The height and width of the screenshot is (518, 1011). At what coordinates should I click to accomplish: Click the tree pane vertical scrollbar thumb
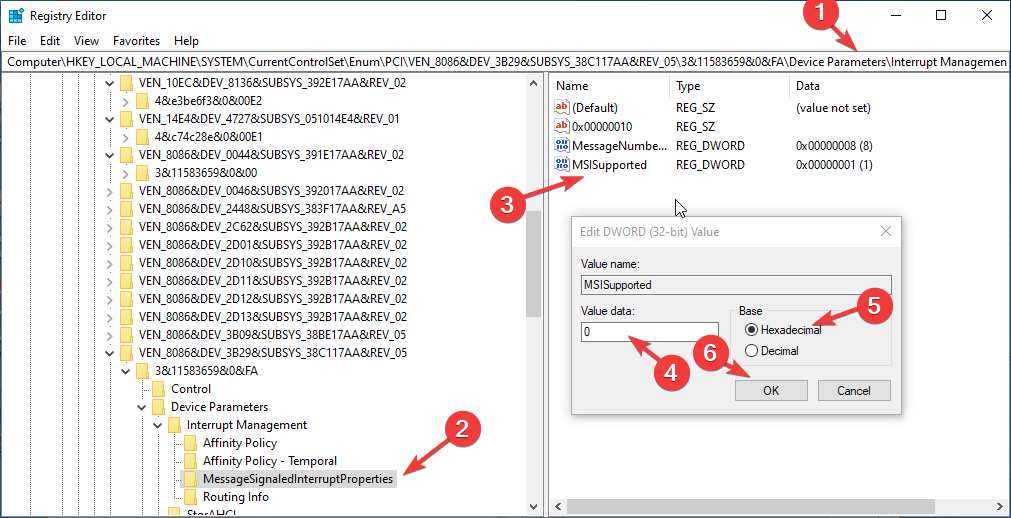[x=533, y=264]
